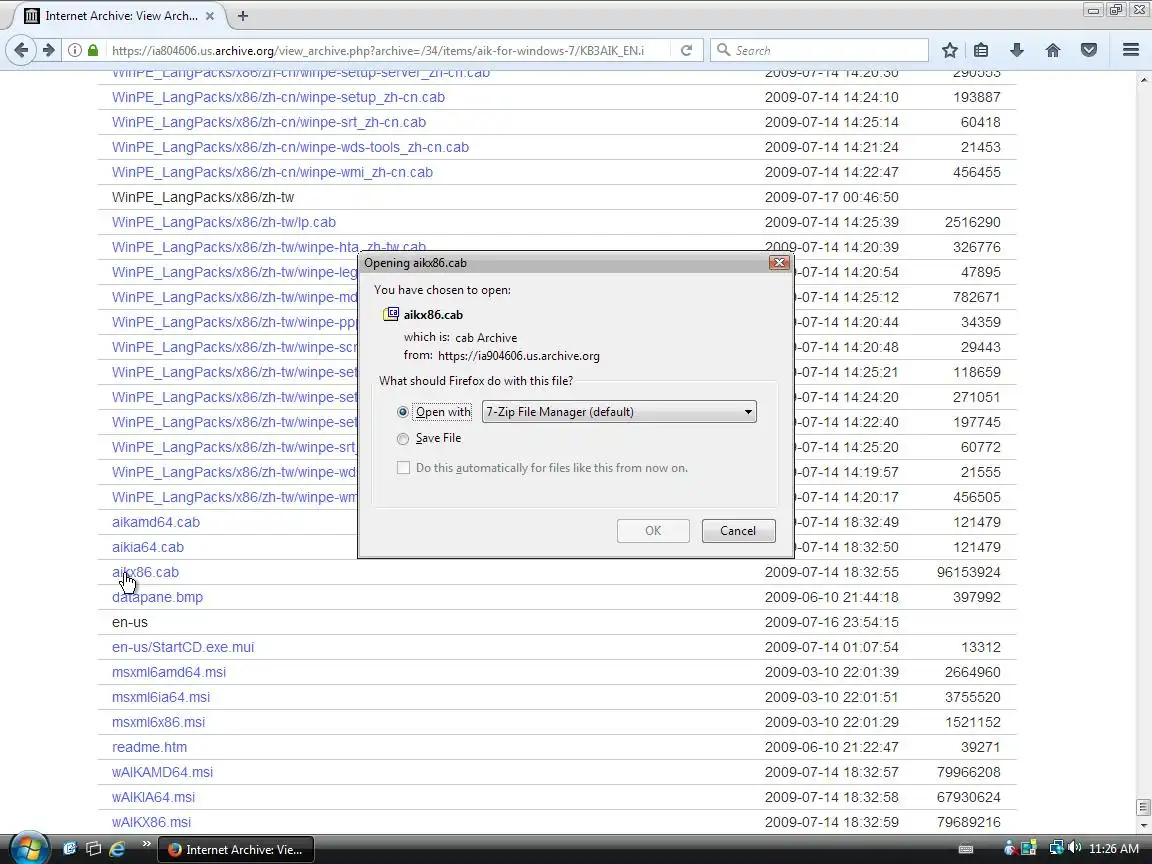Switch to Internet Archive taskbar button

pos(237,849)
